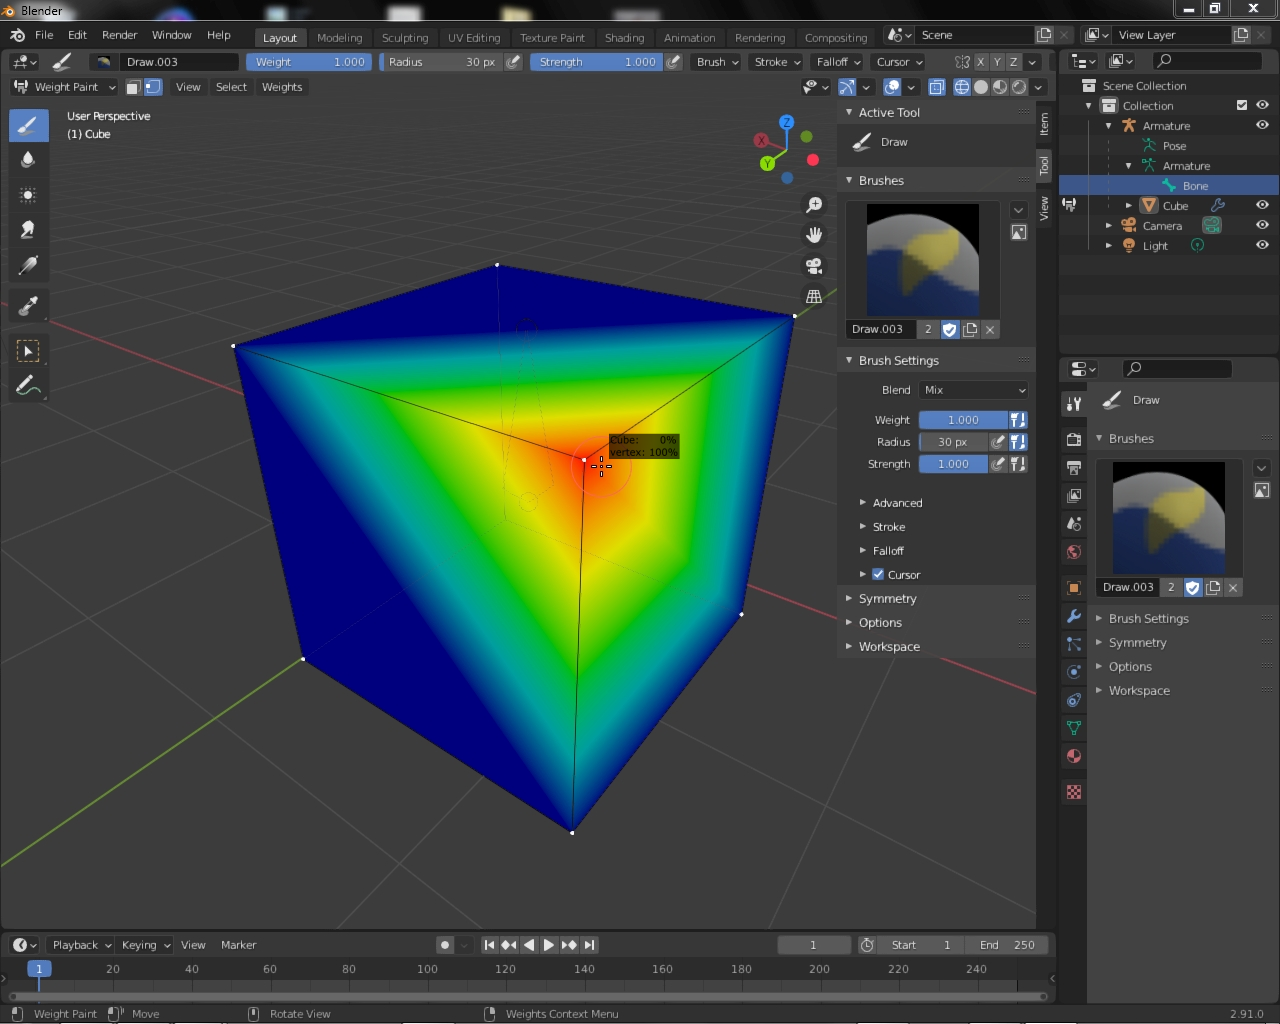
Task: Hide the Camera in the outliner
Action: [x=1262, y=225]
